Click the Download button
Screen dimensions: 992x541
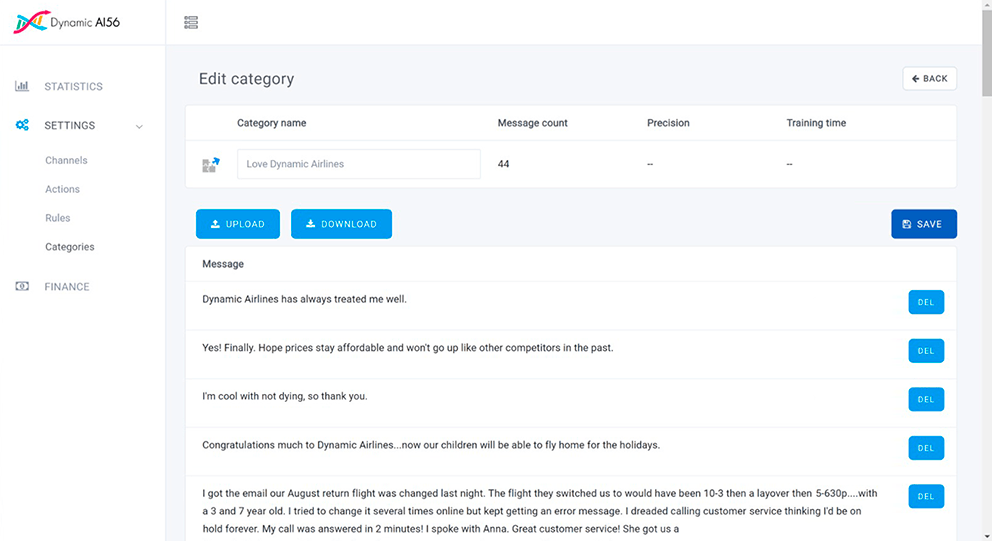(341, 224)
